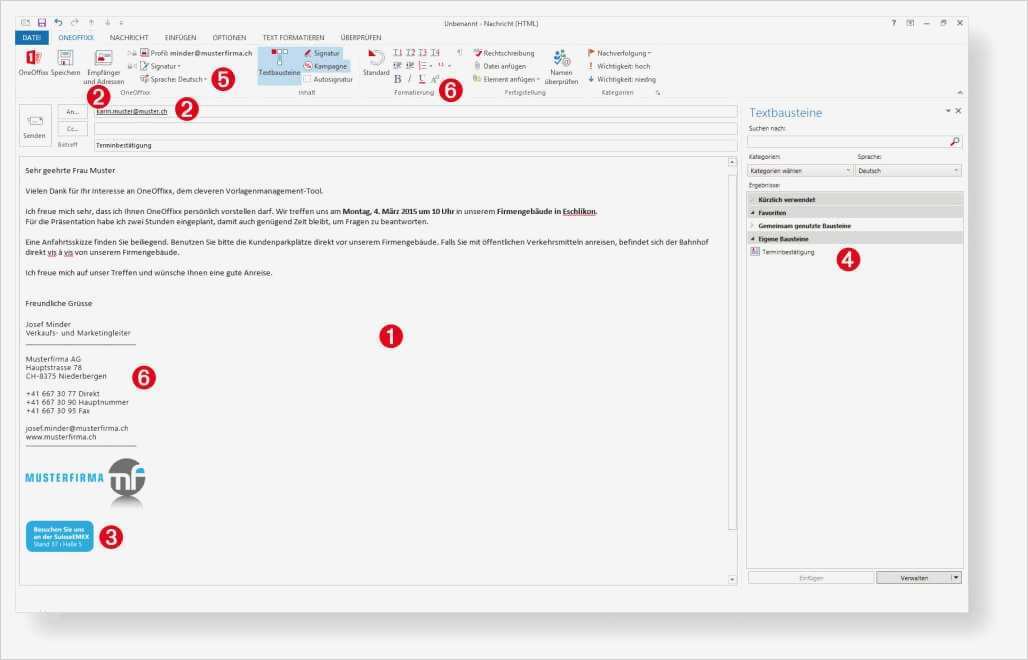Open the Sprache: Deutsch dropdown
Viewport: 1028px width, 660px height.
pos(173,79)
